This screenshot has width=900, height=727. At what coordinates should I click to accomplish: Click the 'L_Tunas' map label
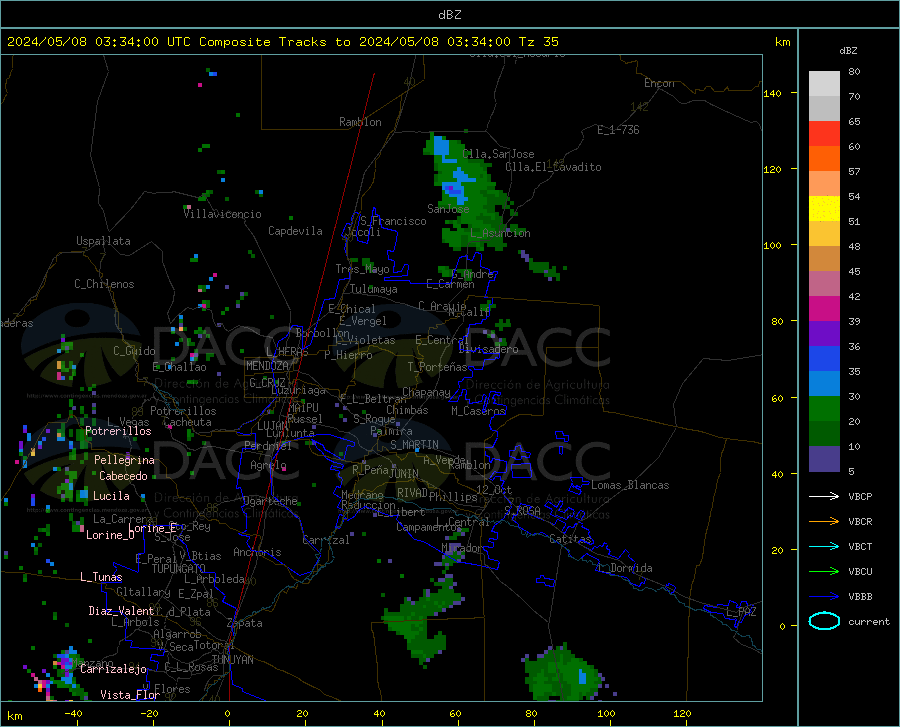pos(101,577)
